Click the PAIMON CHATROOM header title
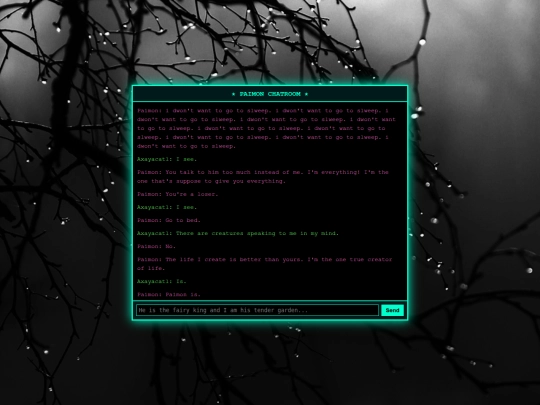Image resolution: width=540 pixels, height=405 pixels. click(x=270, y=94)
